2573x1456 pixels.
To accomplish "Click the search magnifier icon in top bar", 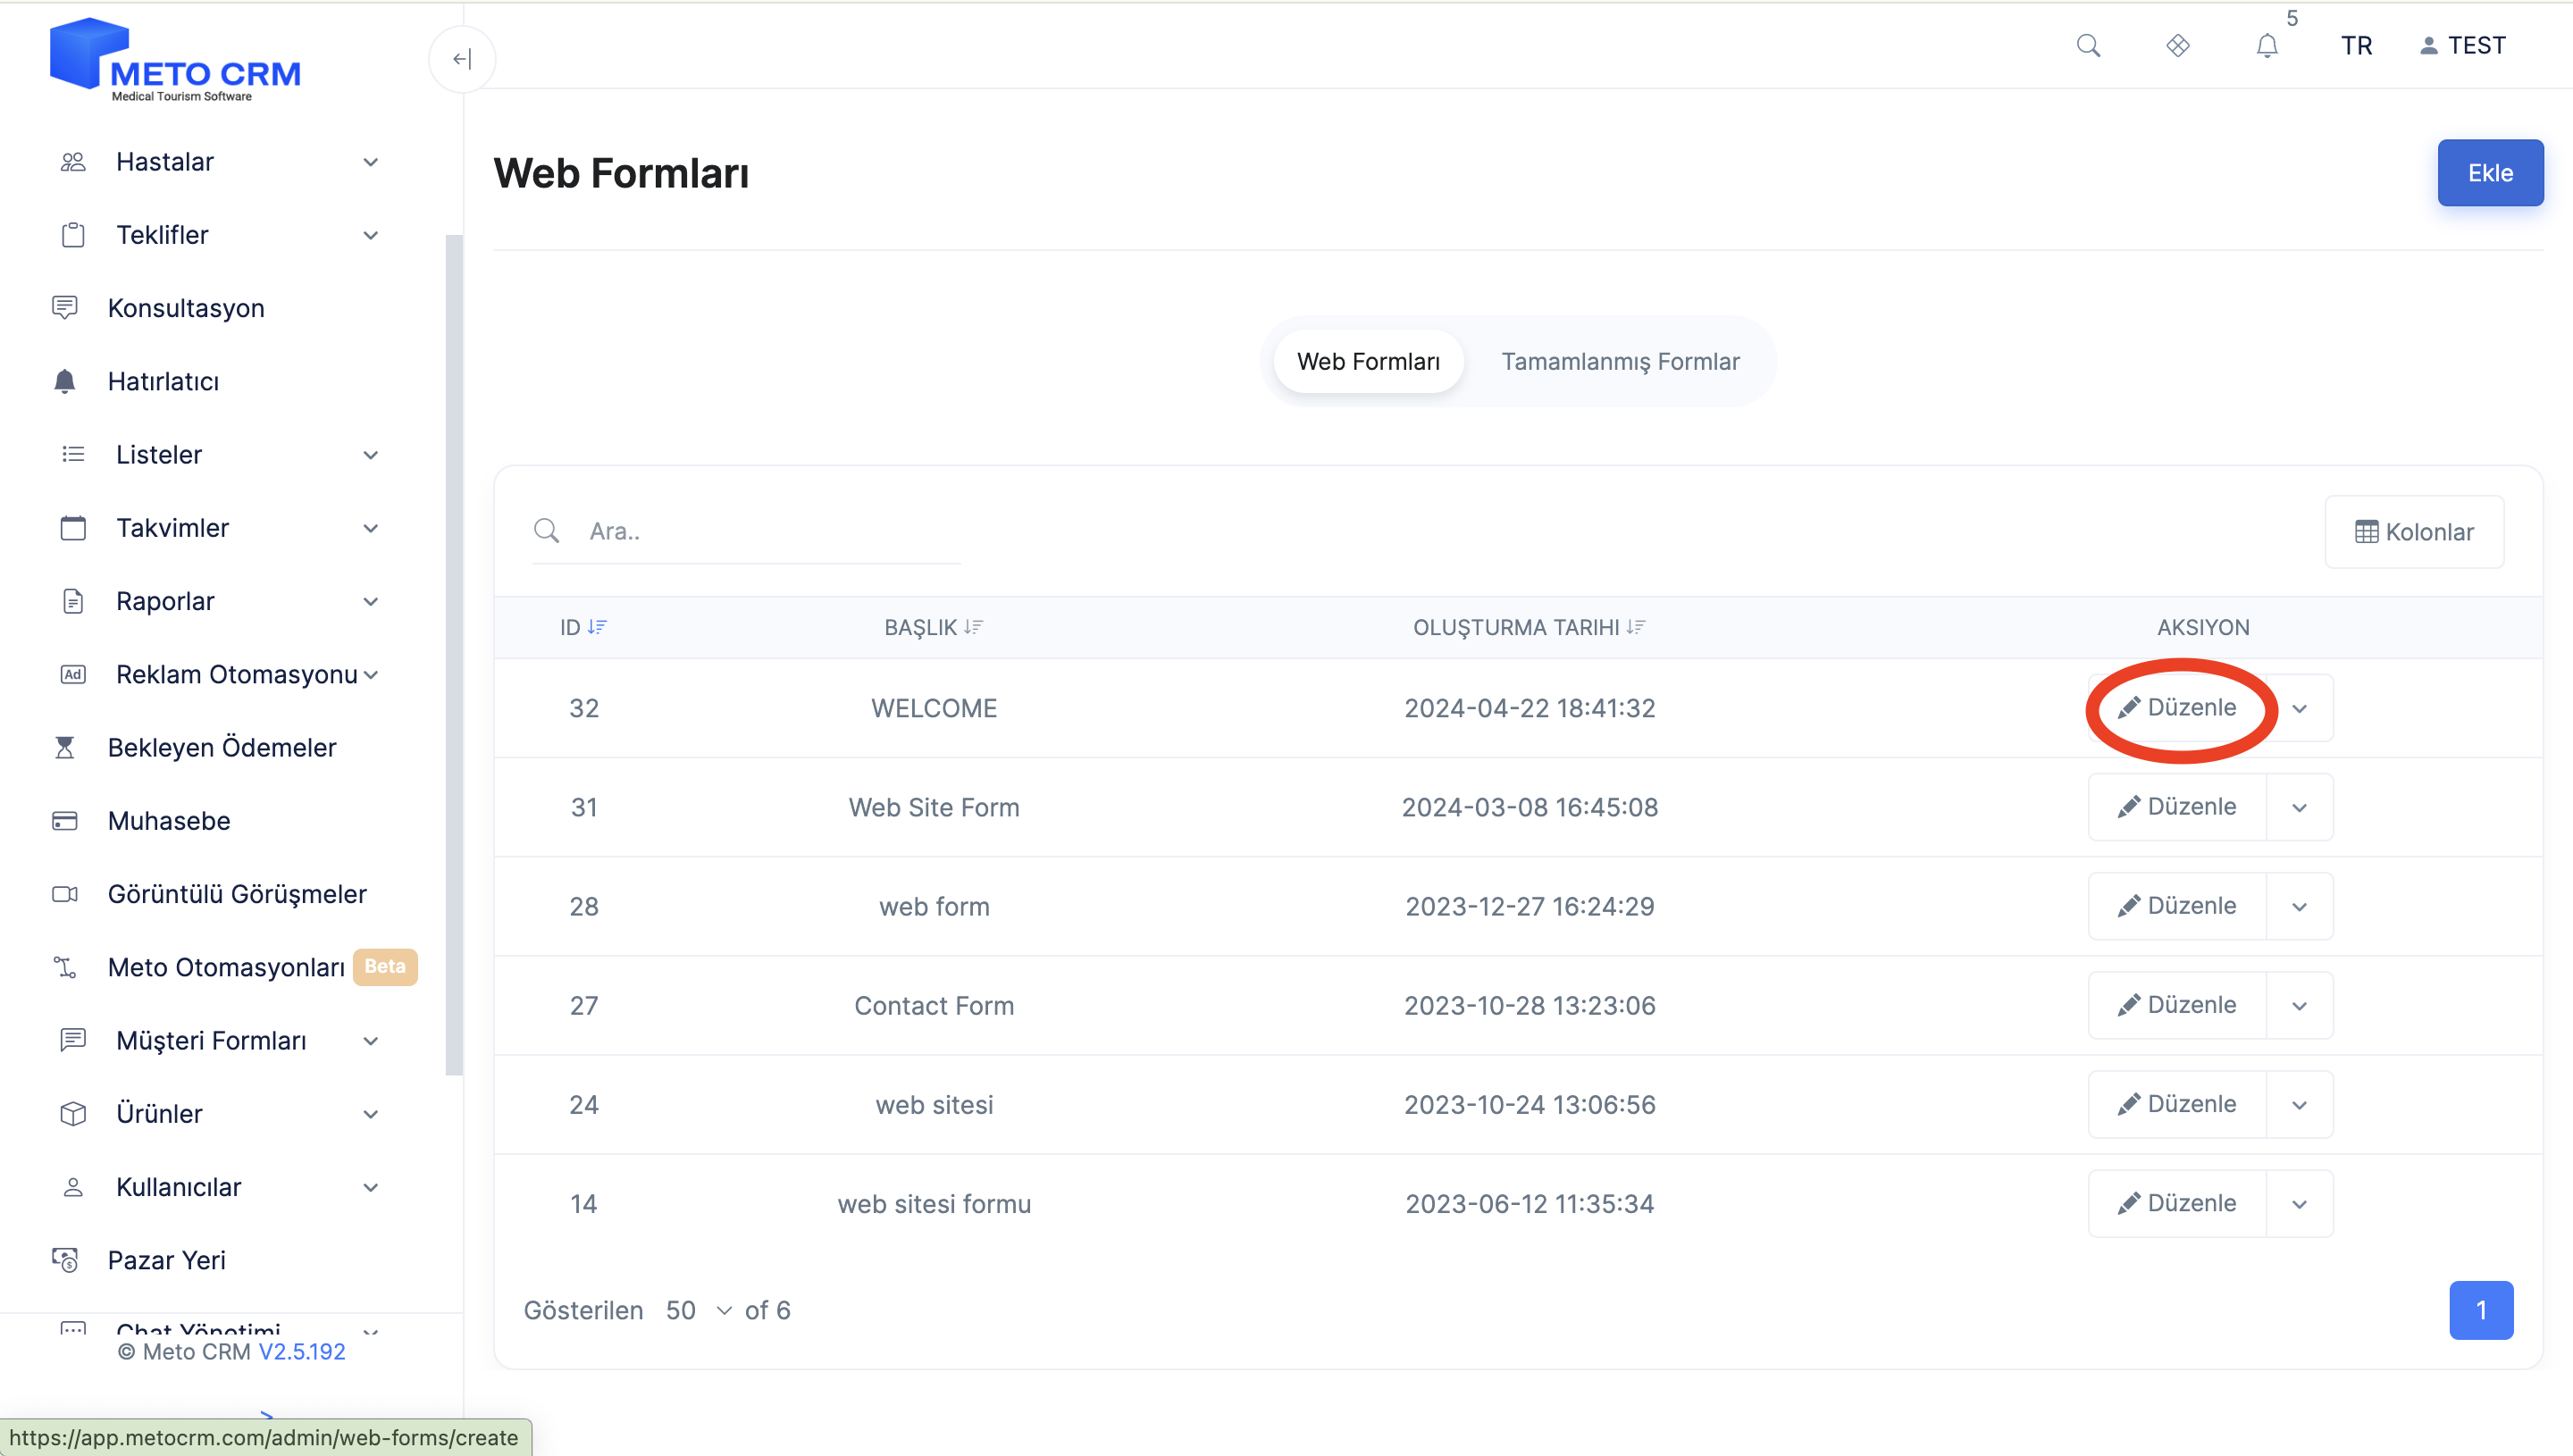I will click(x=2088, y=46).
